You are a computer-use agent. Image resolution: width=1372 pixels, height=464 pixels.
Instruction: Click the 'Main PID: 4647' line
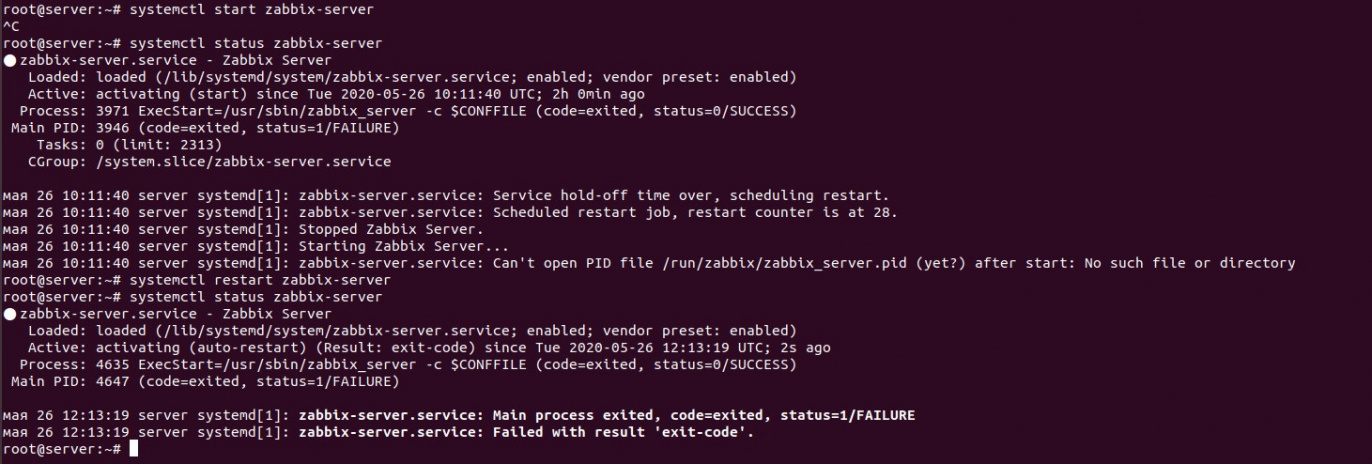[x=205, y=381]
